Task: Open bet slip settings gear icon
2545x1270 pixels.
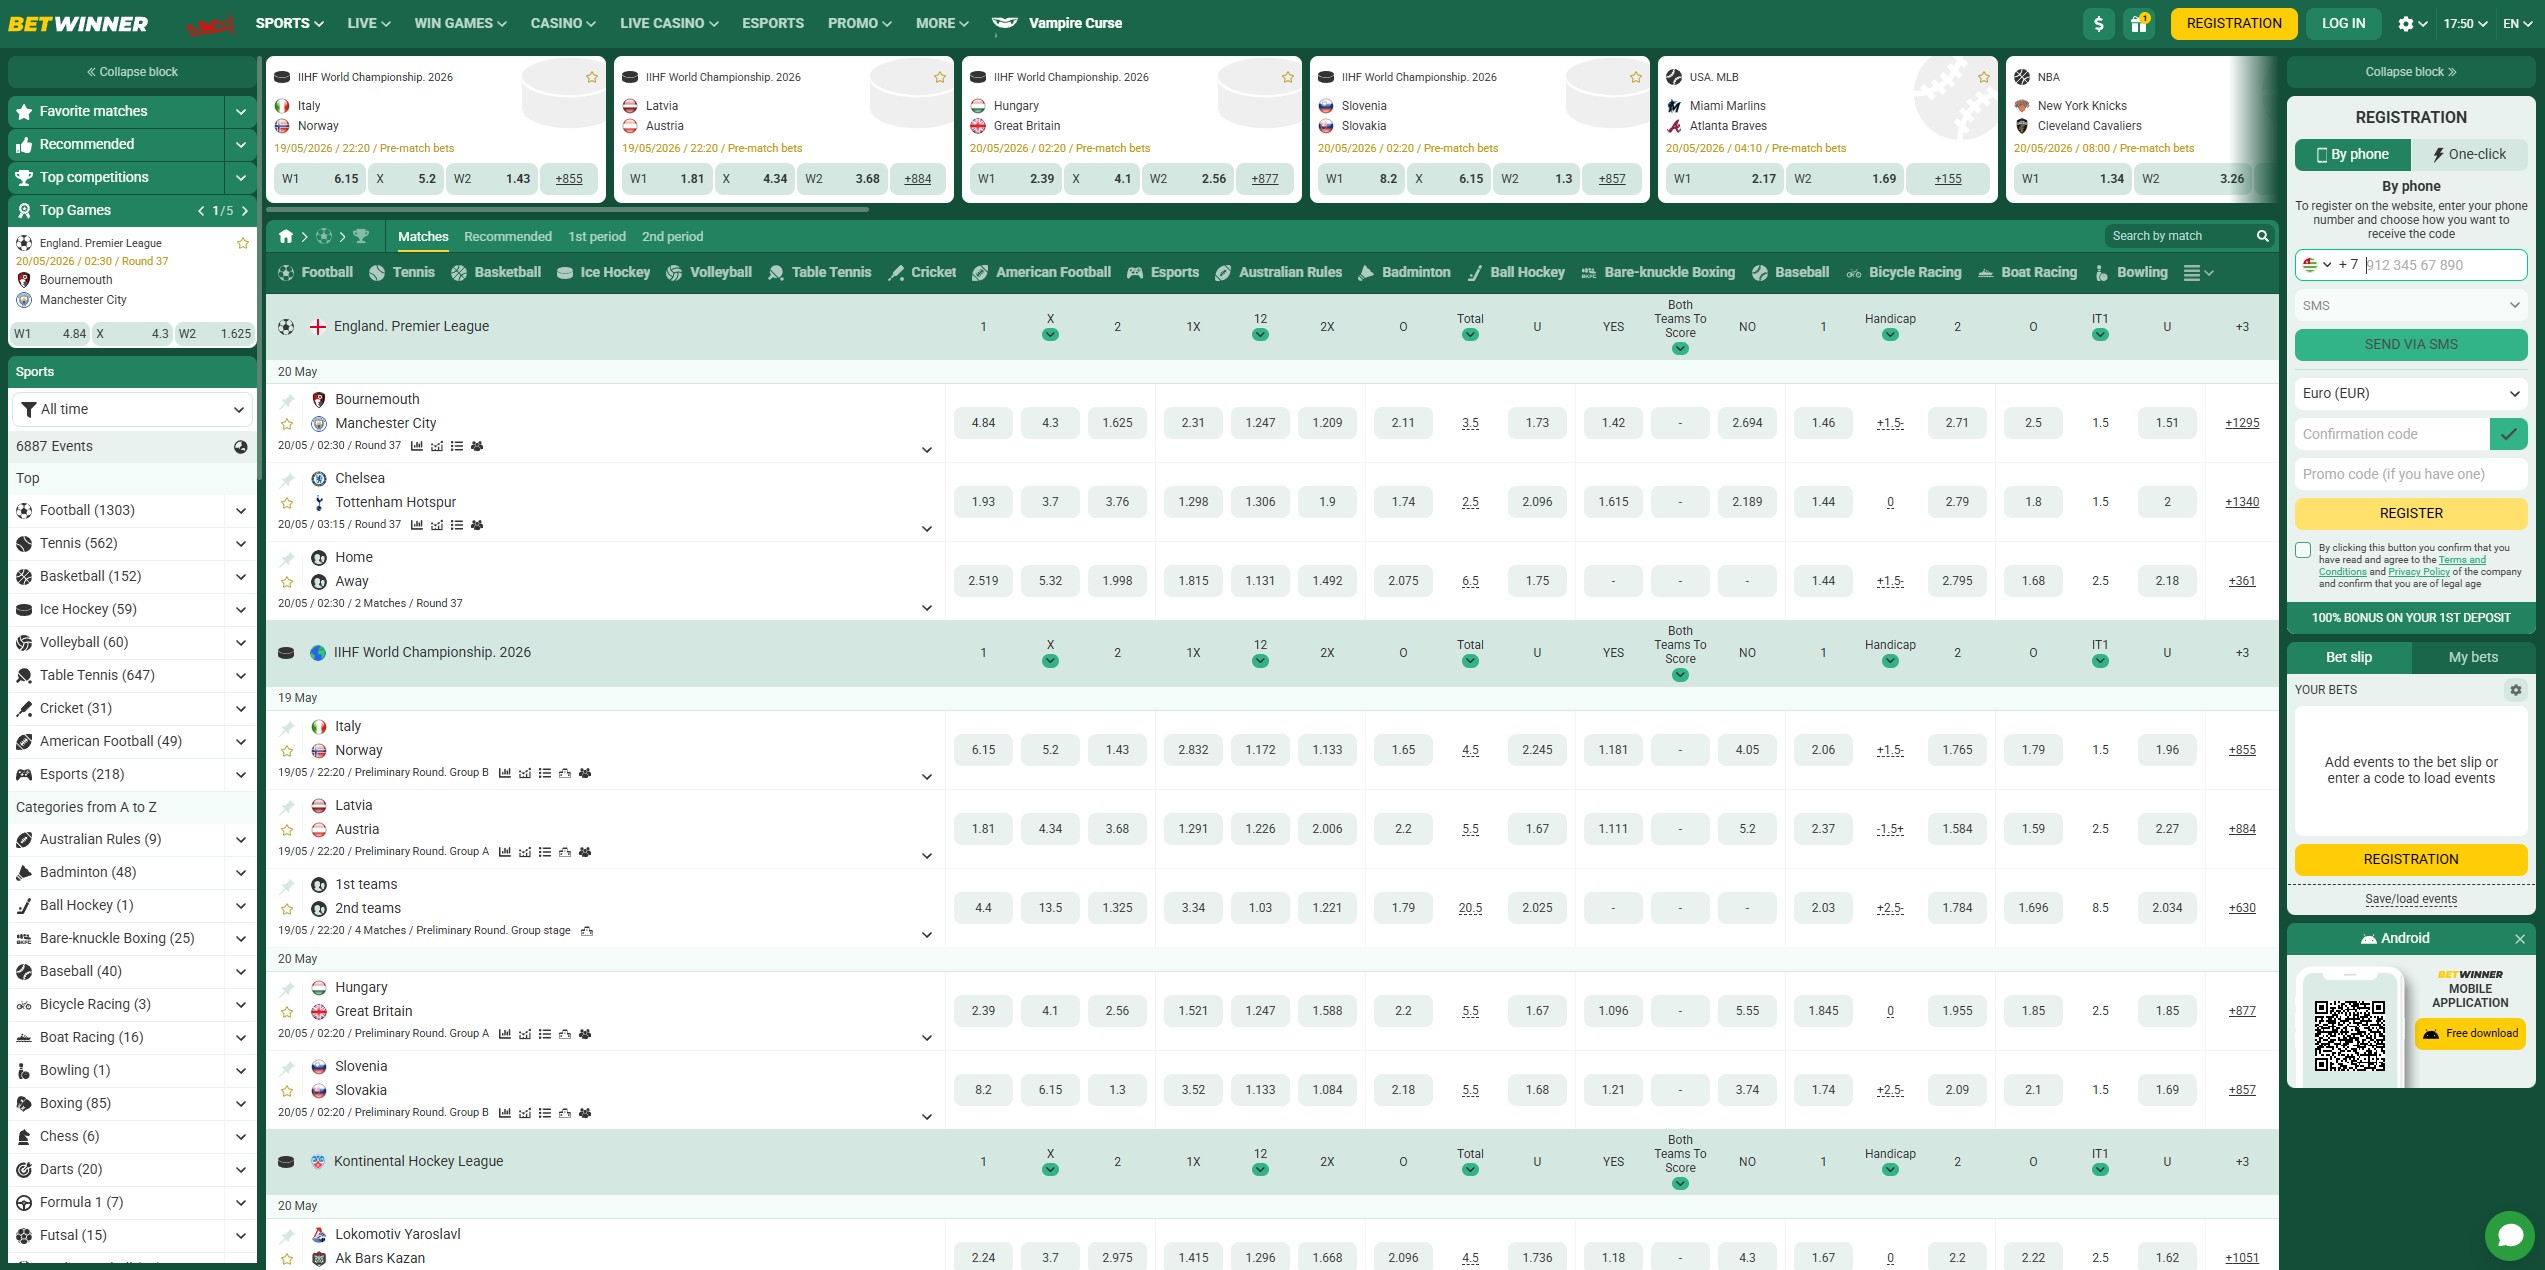Action: click(x=2516, y=690)
